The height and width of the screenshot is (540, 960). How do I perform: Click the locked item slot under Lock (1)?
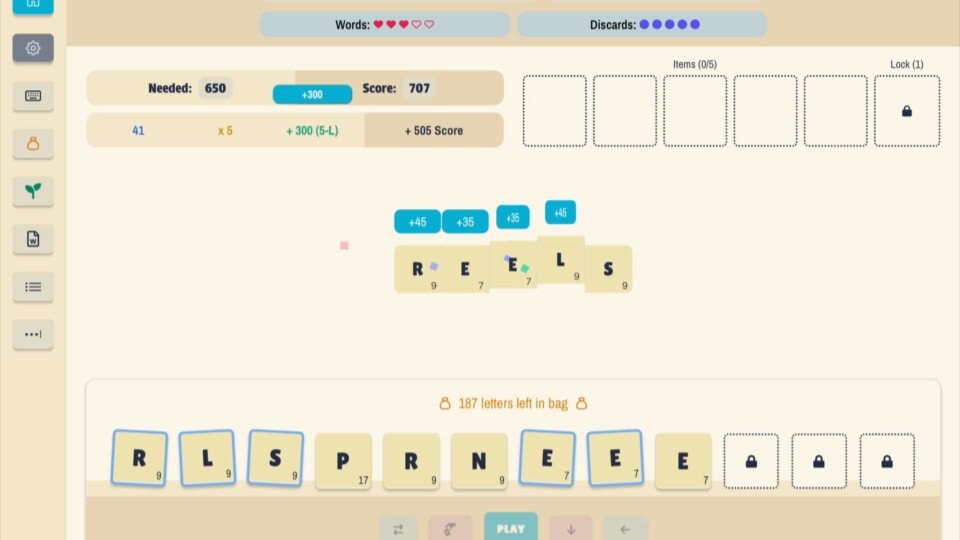pyautogui.click(x=906, y=111)
